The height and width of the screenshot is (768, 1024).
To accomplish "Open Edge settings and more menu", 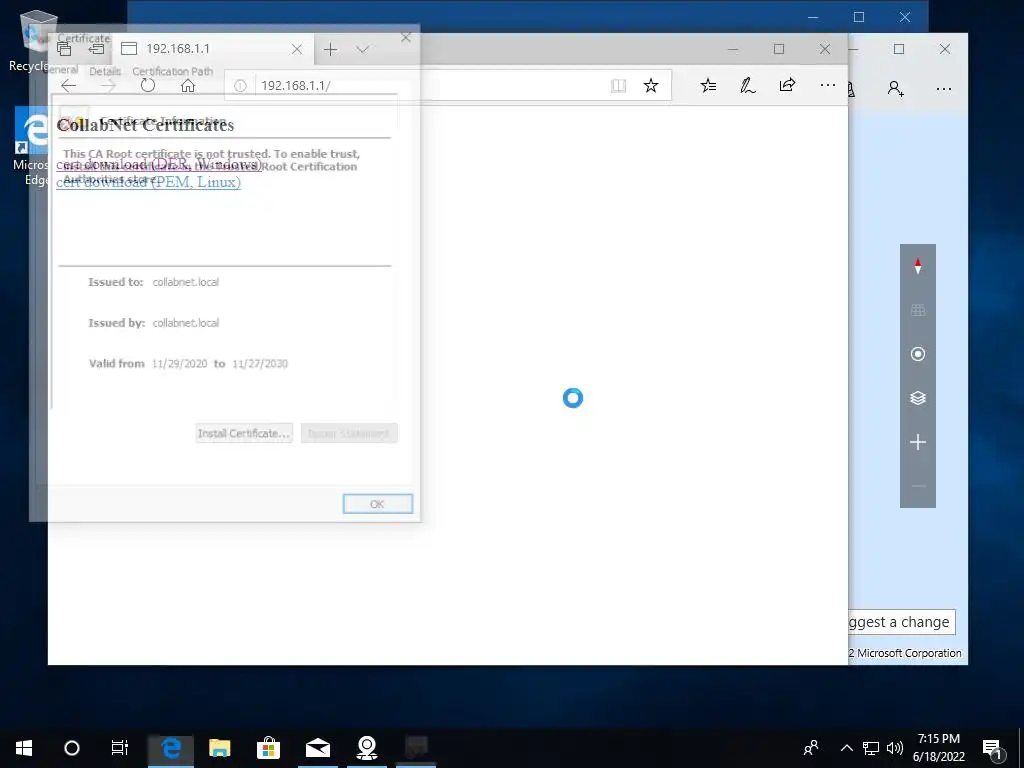I will 827,86.
